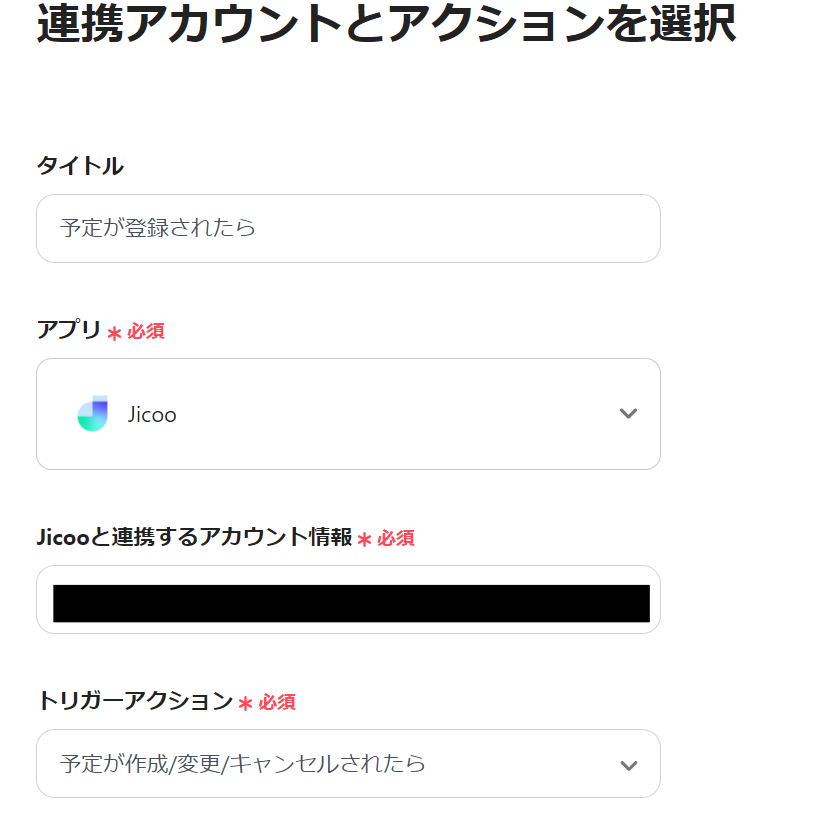Click the Jicoo app logo icon
This screenshot has height=816, width=838.
coord(92,414)
